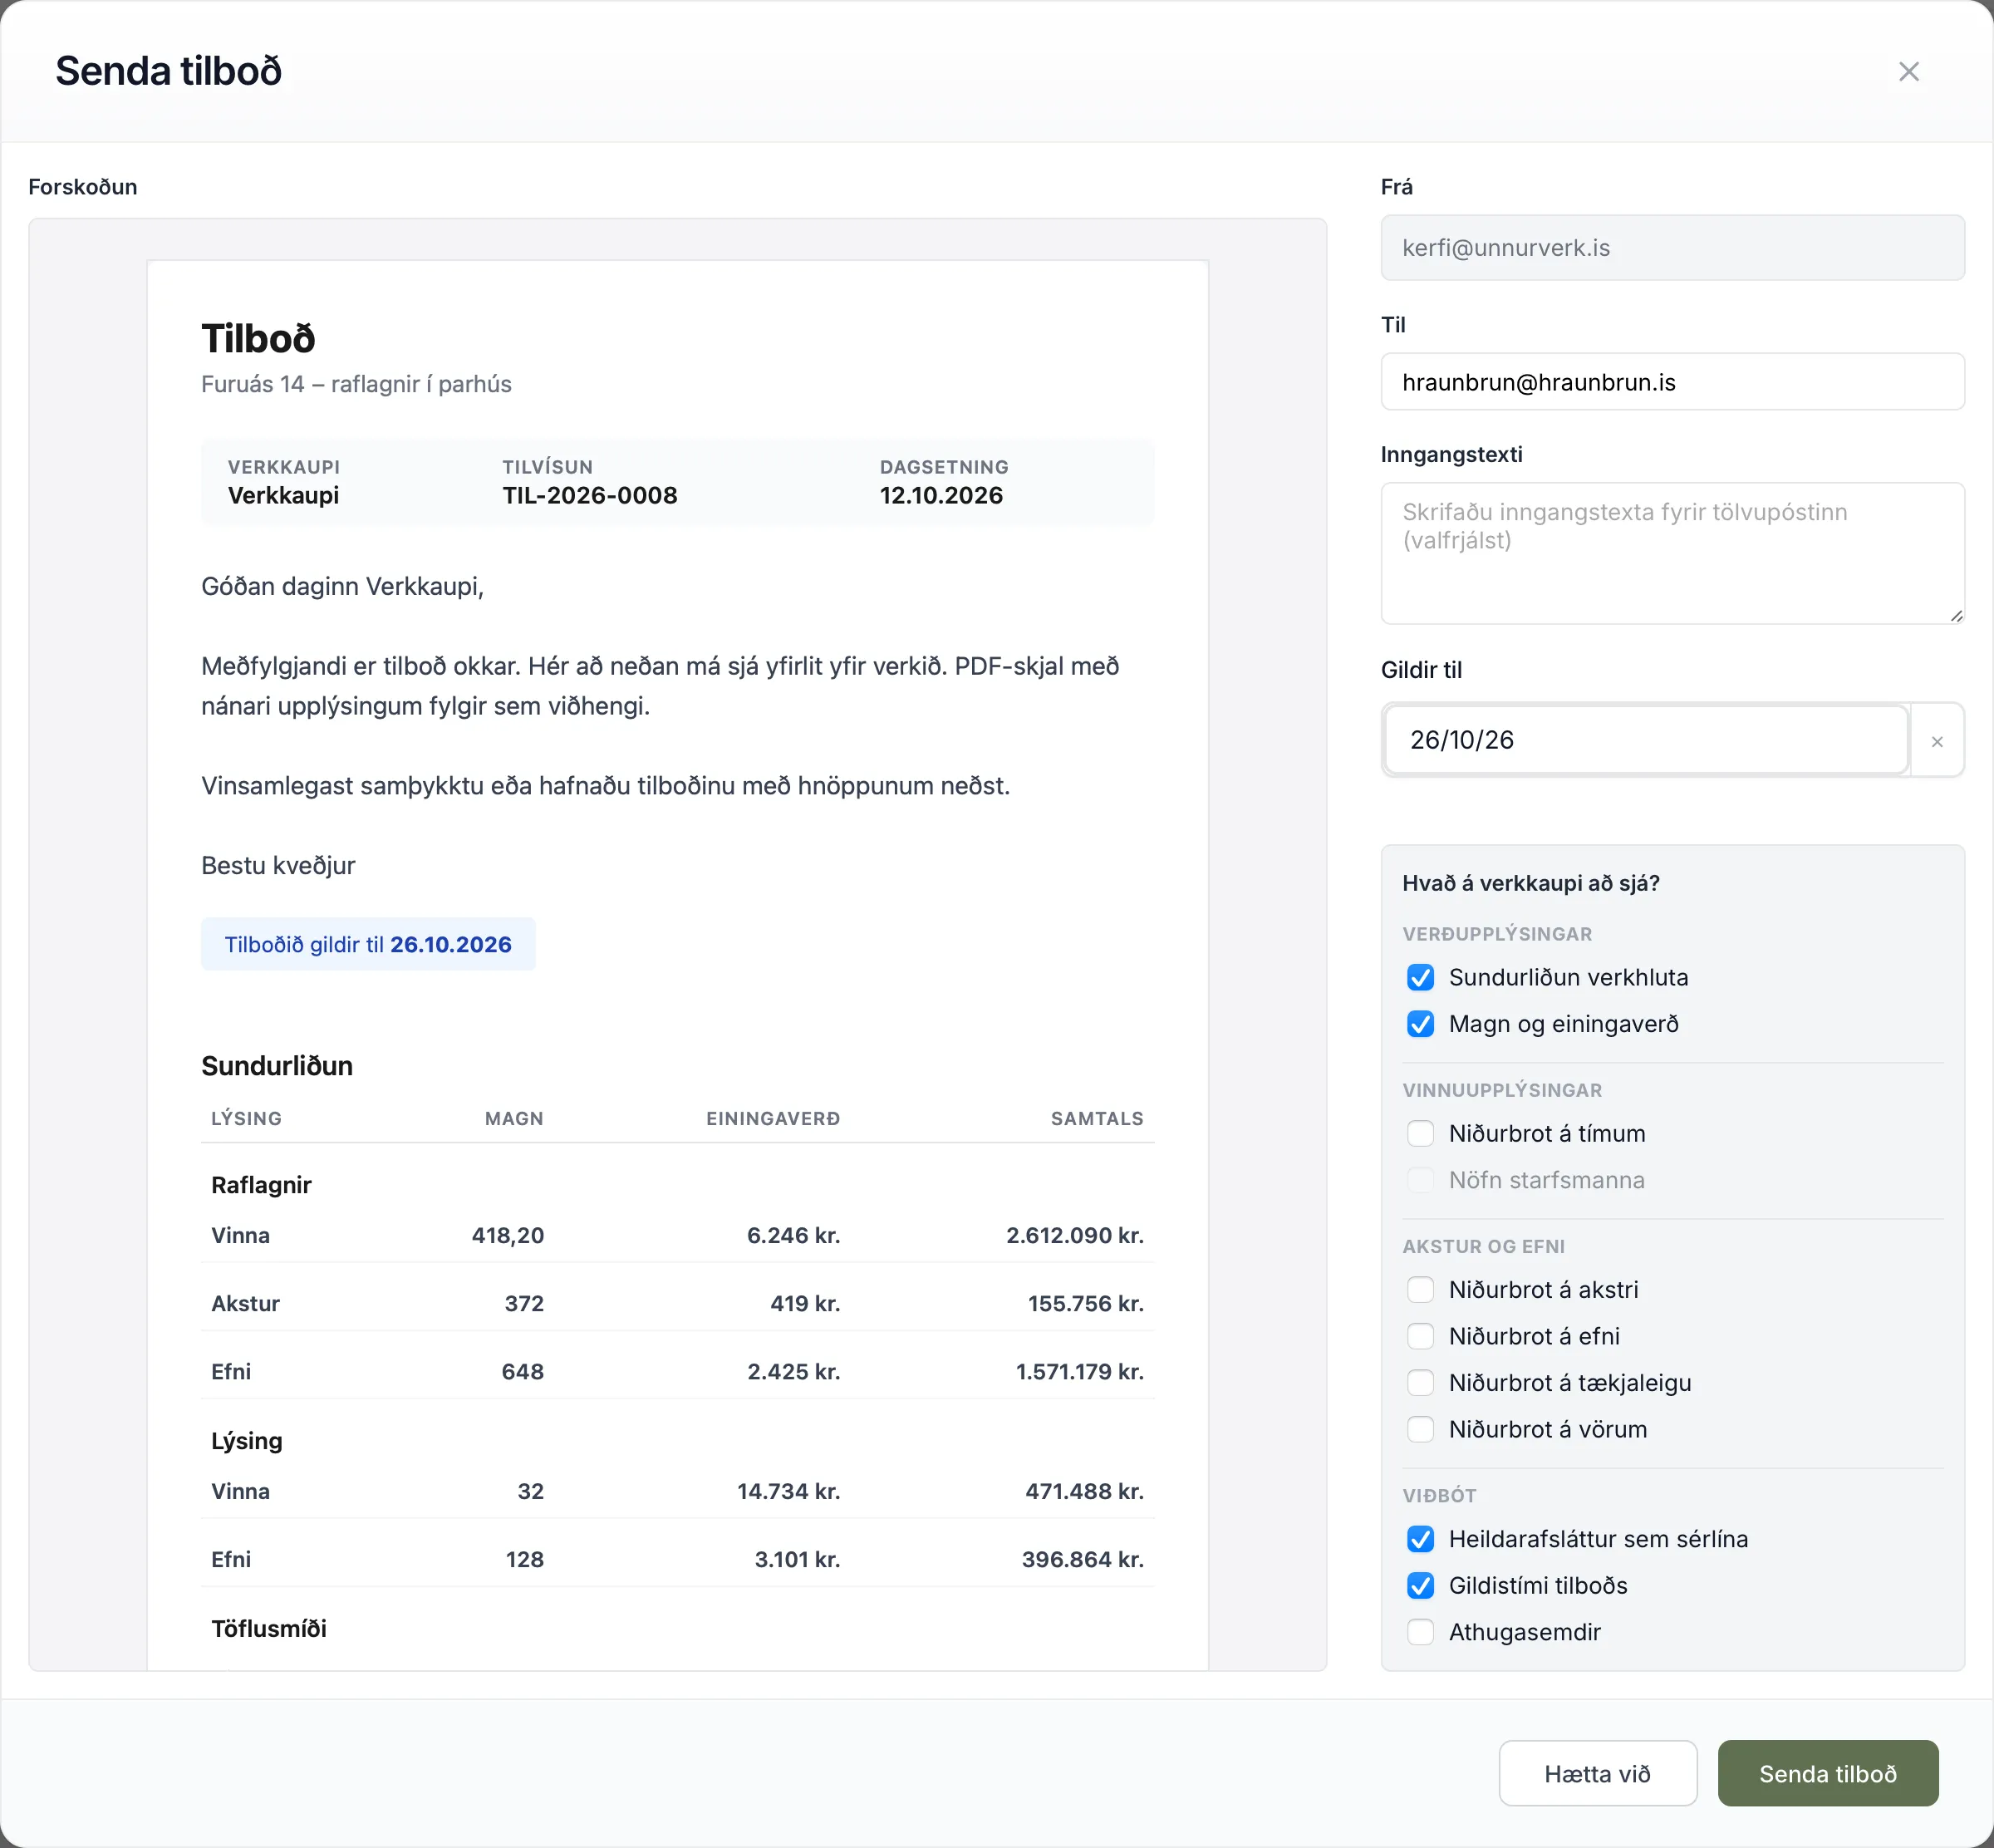This screenshot has width=1994, height=1848.
Task: Click the 2.612.090 kr. total
Action: pyautogui.click(x=1075, y=1236)
